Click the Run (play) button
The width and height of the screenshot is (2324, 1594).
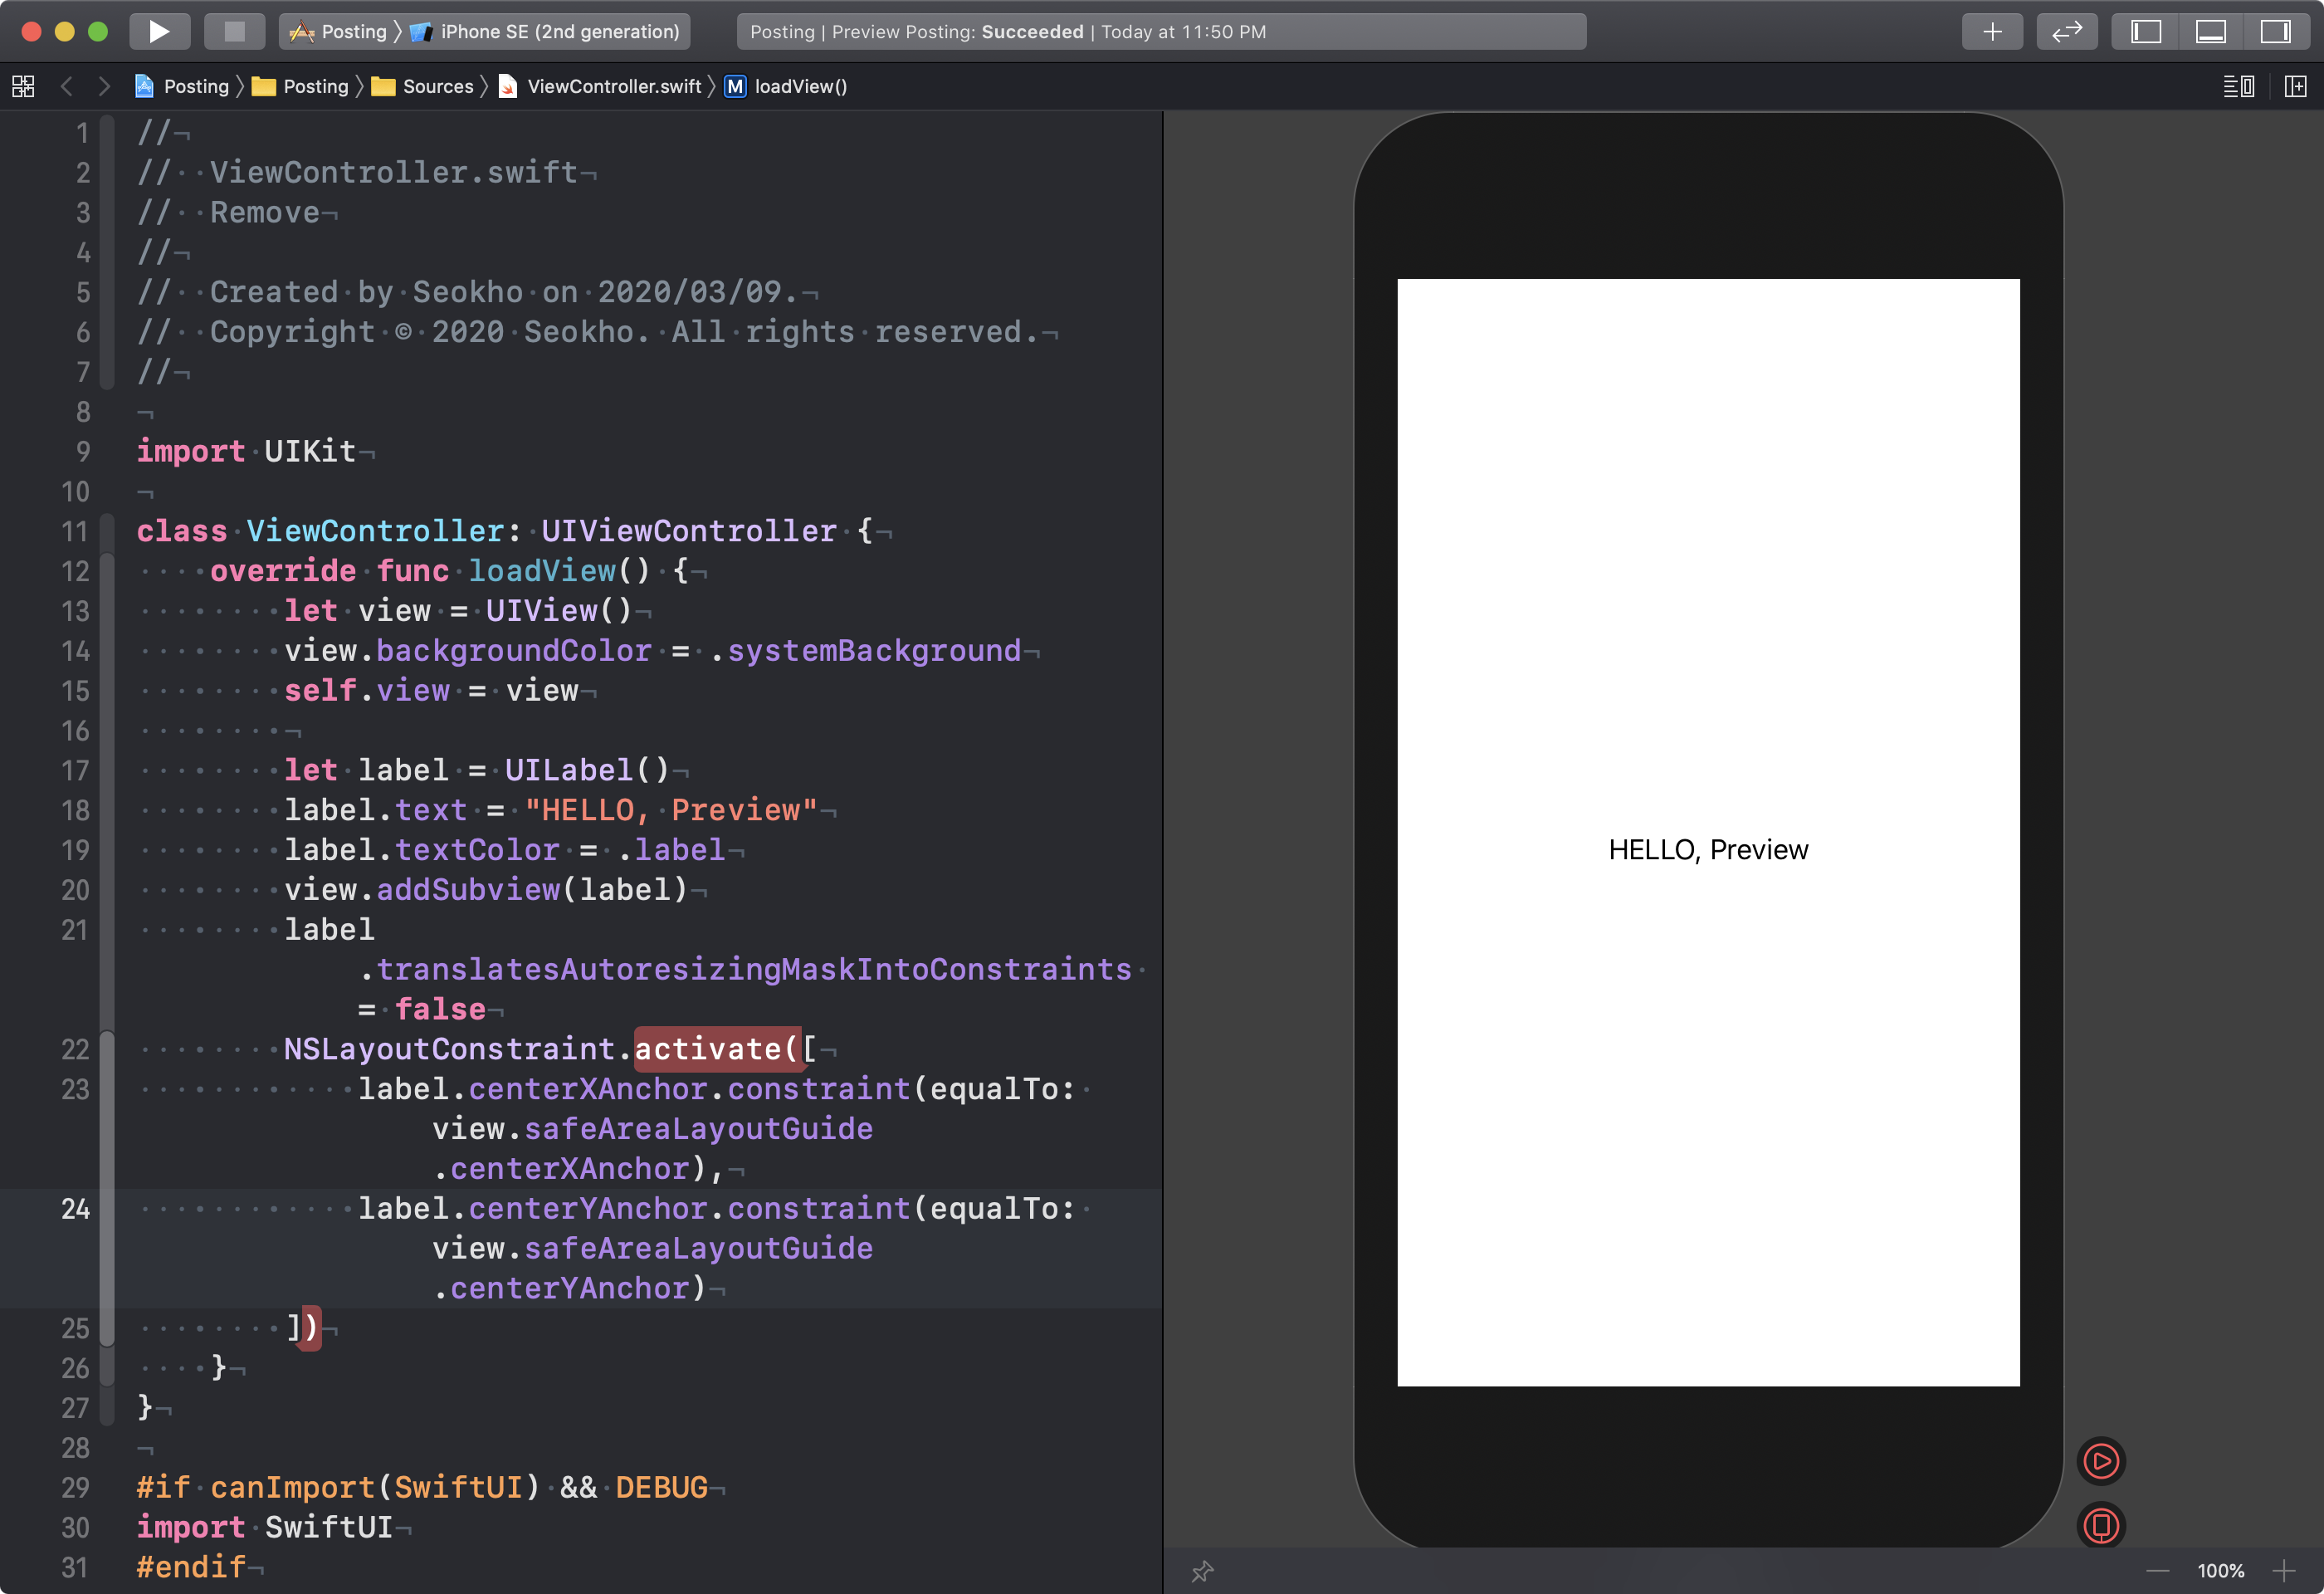pyautogui.click(x=159, y=31)
